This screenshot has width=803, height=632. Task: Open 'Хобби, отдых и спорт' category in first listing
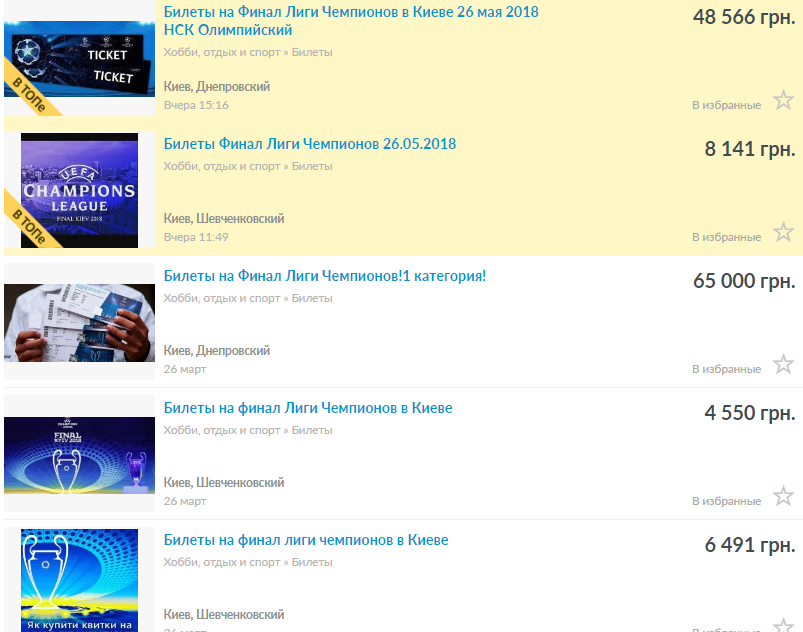coord(222,52)
